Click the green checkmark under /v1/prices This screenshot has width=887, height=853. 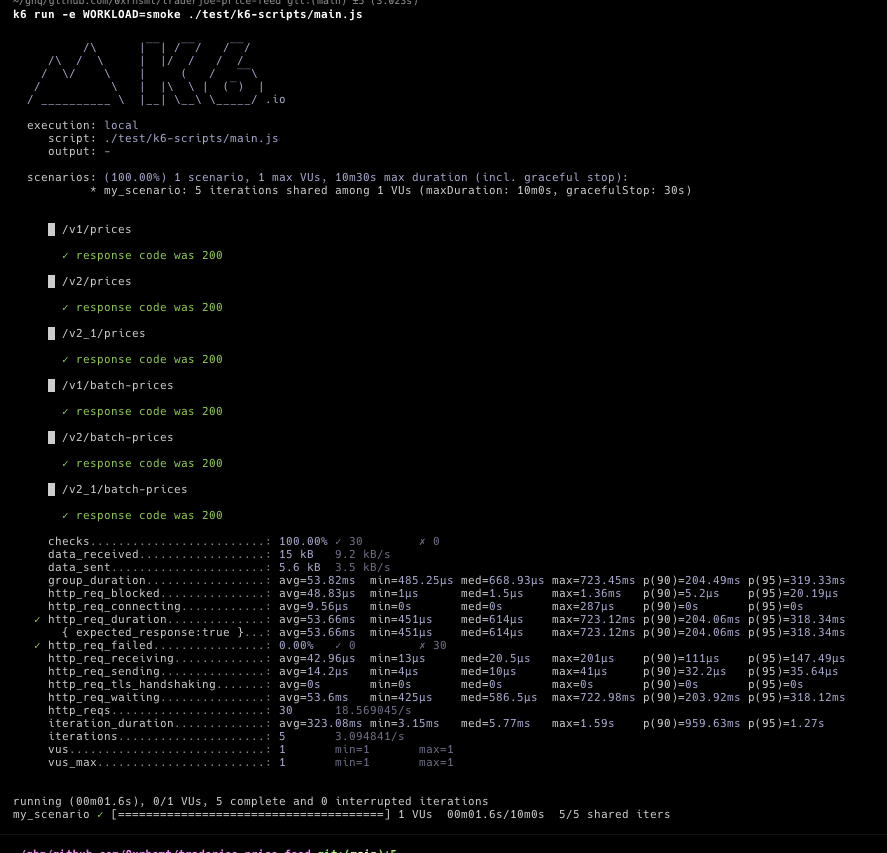tap(65, 256)
